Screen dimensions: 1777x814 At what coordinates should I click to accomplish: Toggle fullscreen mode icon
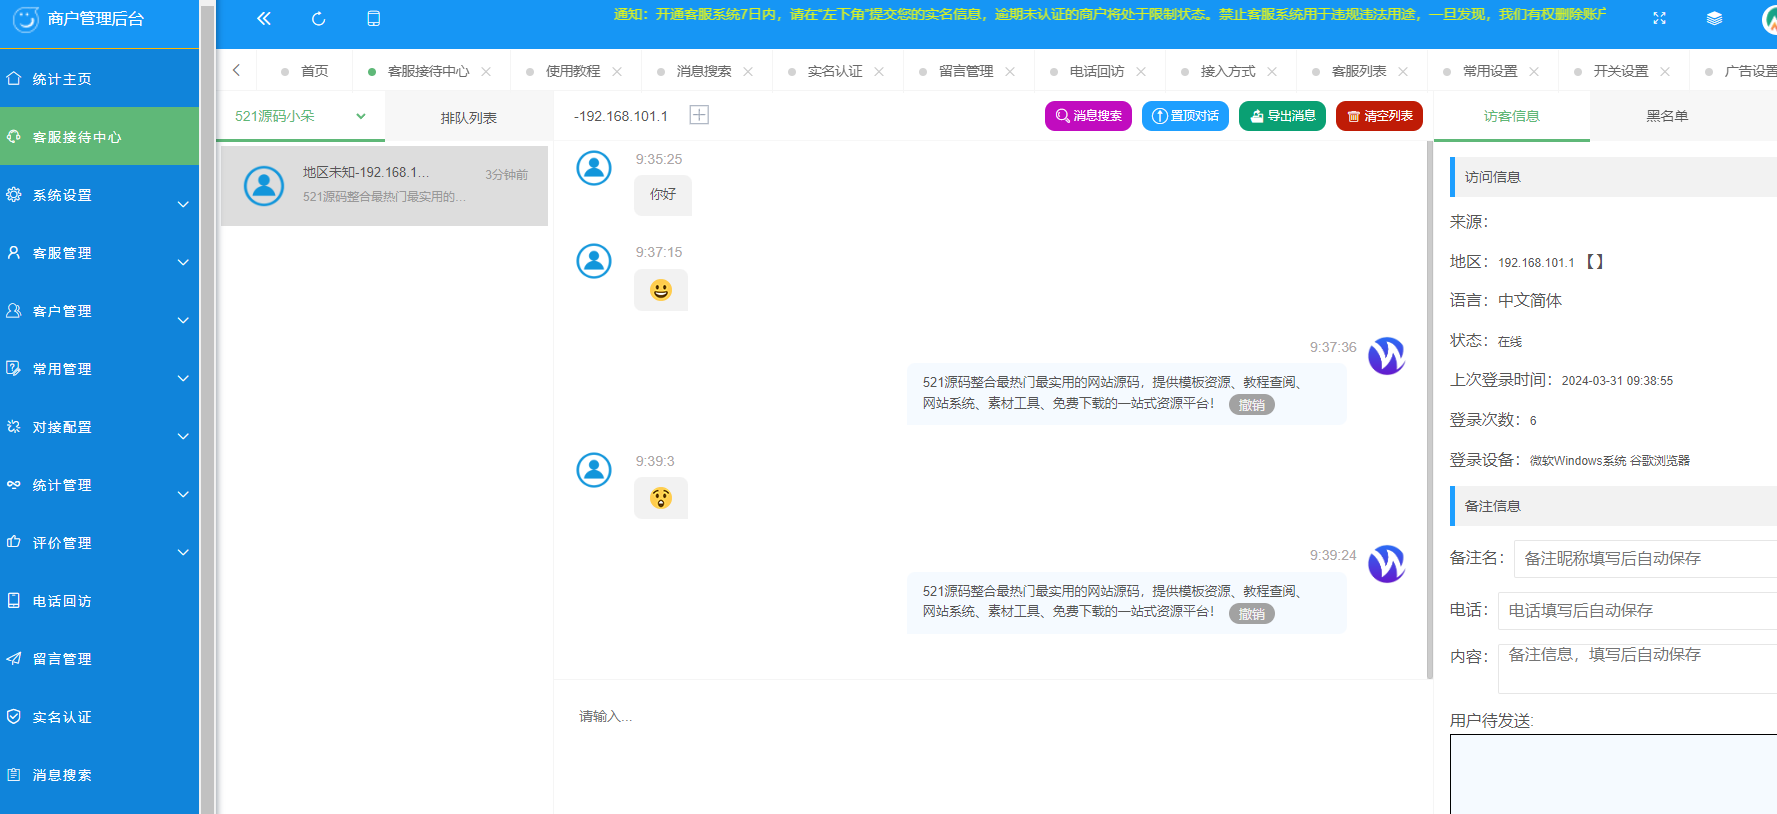tap(1659, 18)
